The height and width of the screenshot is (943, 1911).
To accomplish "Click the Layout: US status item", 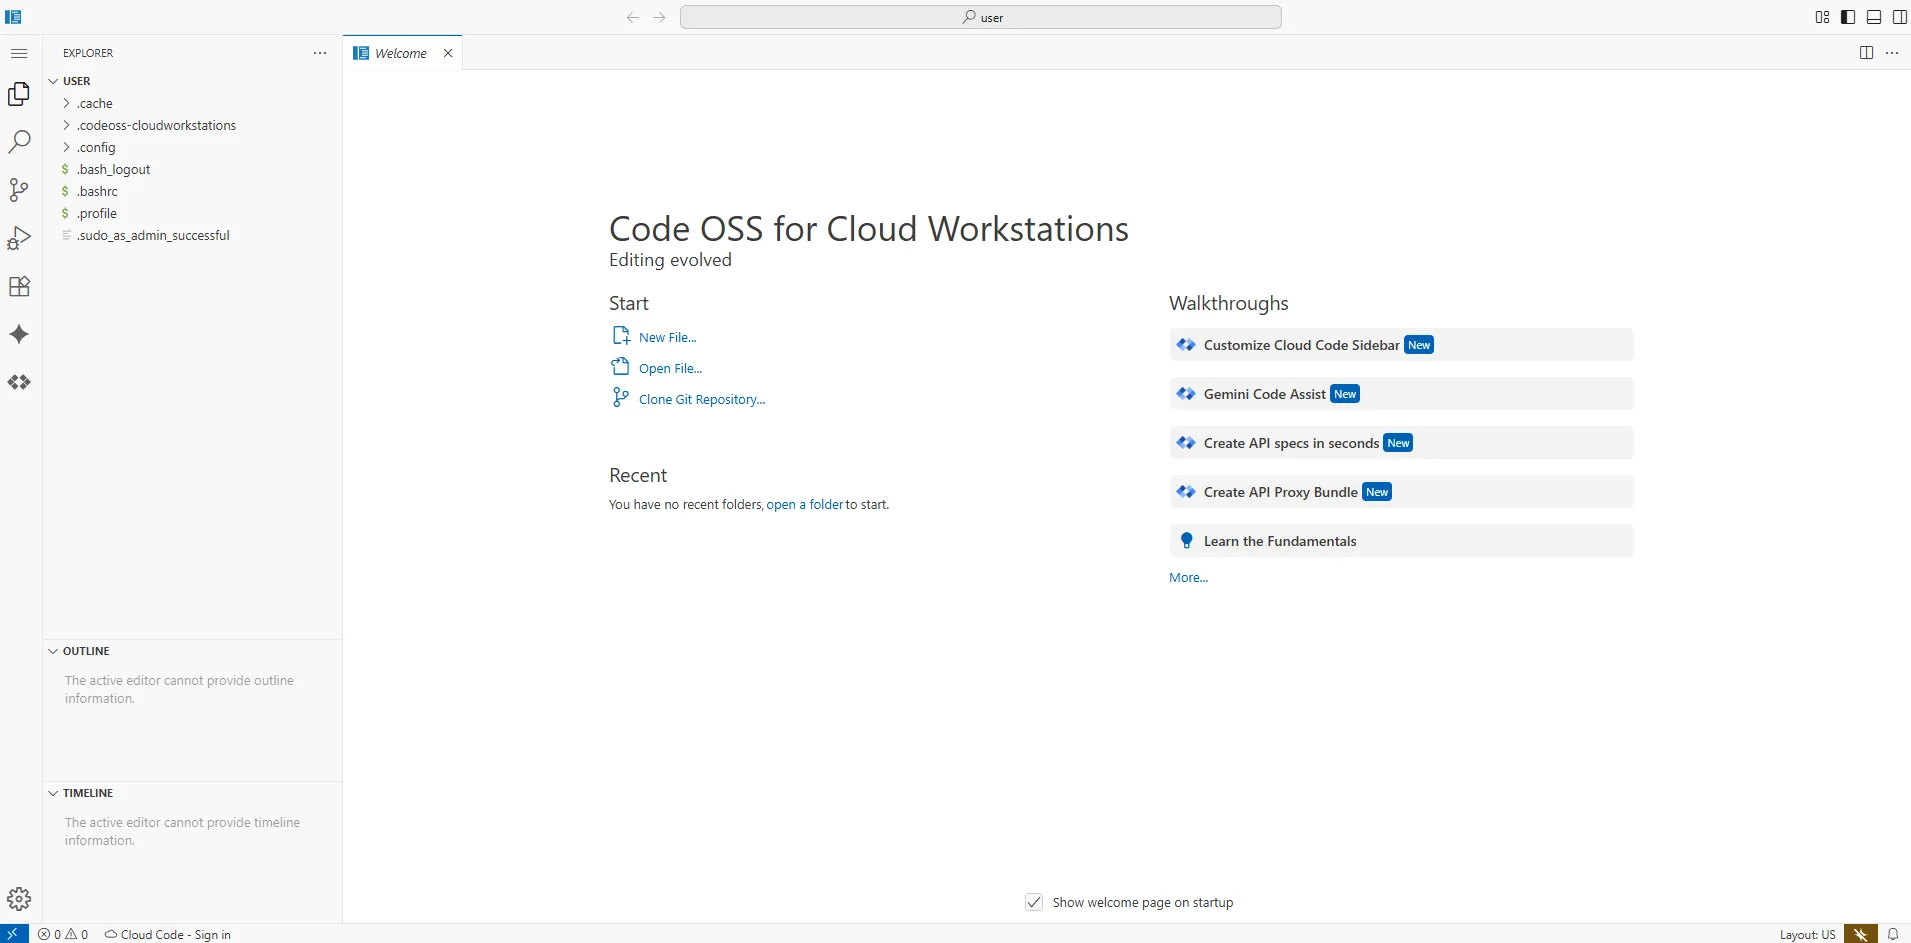I will pyautogui.click(x=1807, y=934).
